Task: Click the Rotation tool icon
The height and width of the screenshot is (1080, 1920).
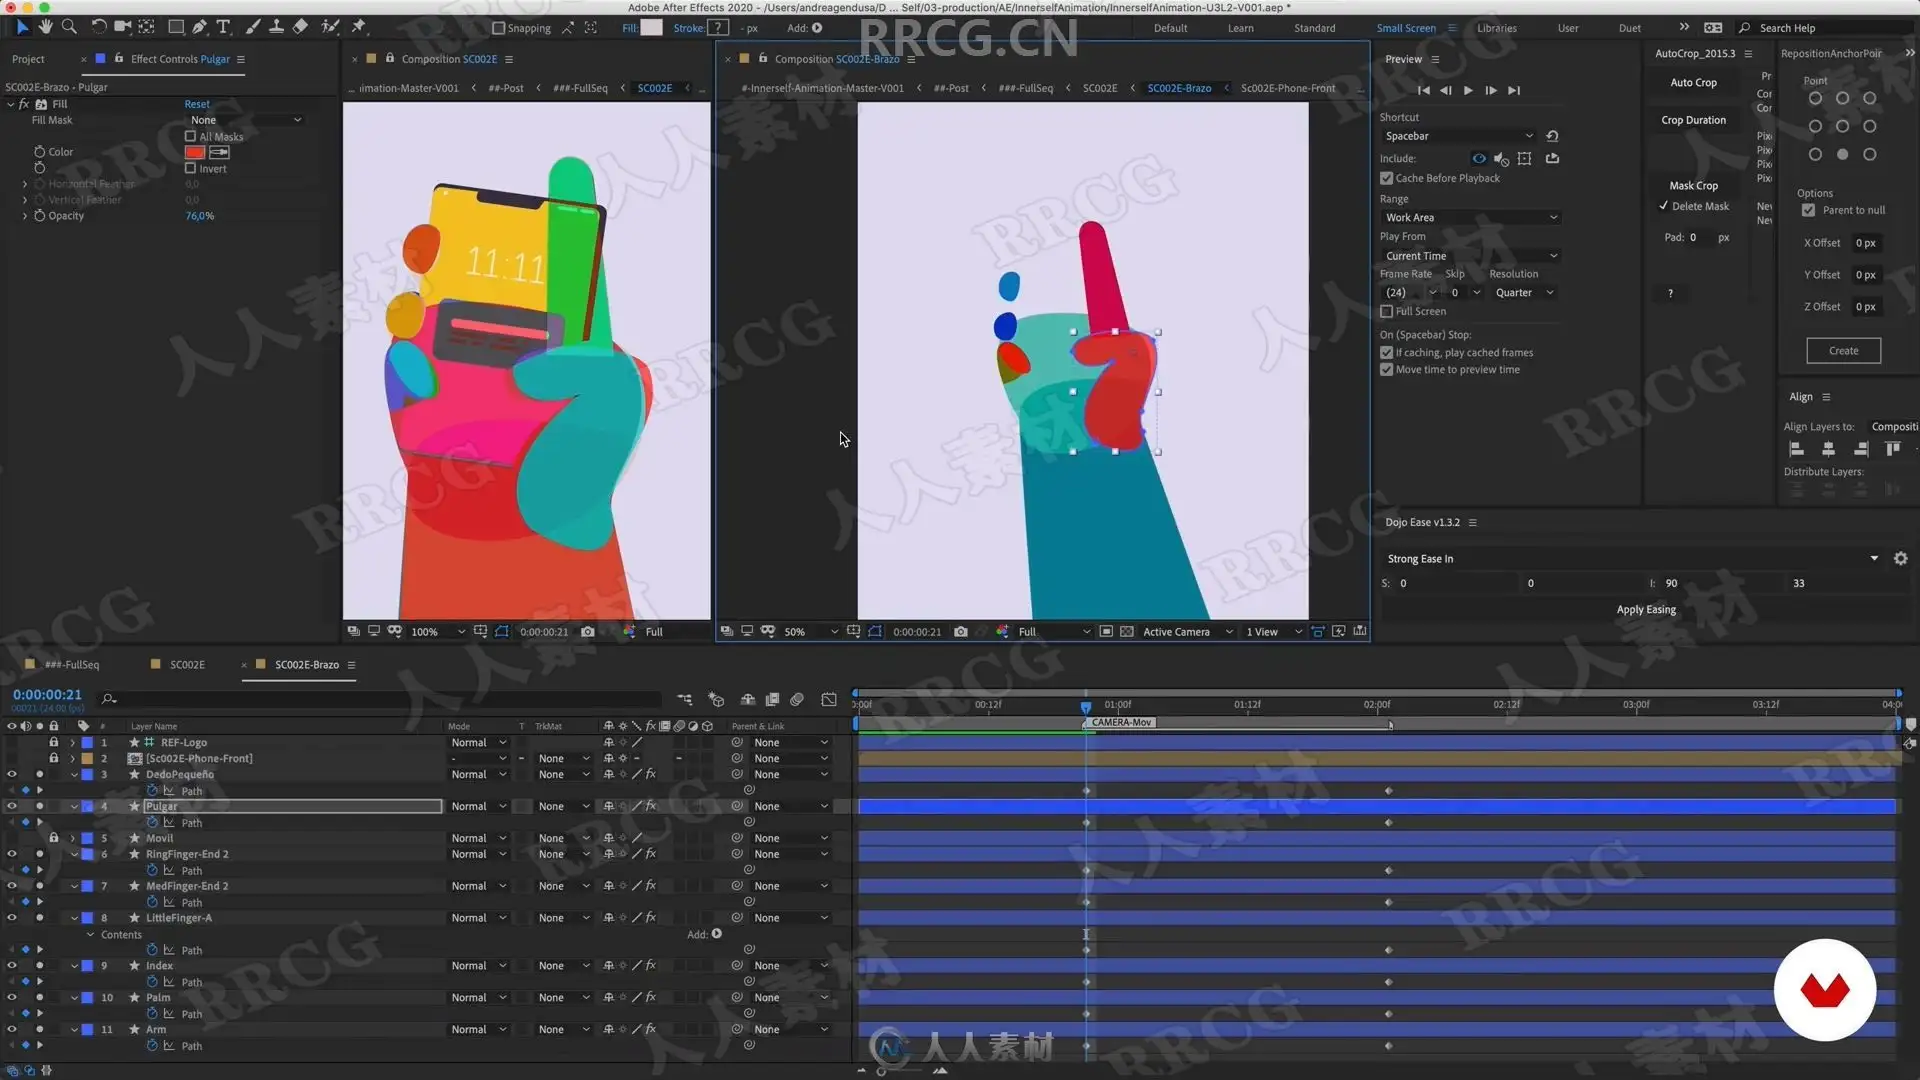Action: click(x=98, y=27)
